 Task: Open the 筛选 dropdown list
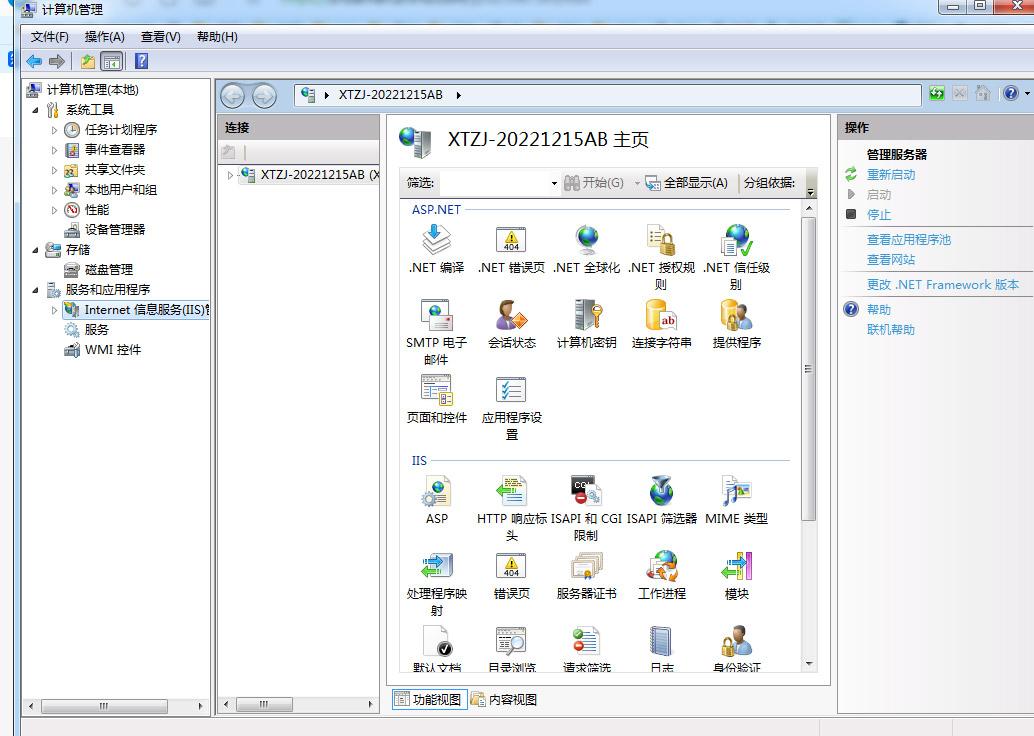point(553,184)
